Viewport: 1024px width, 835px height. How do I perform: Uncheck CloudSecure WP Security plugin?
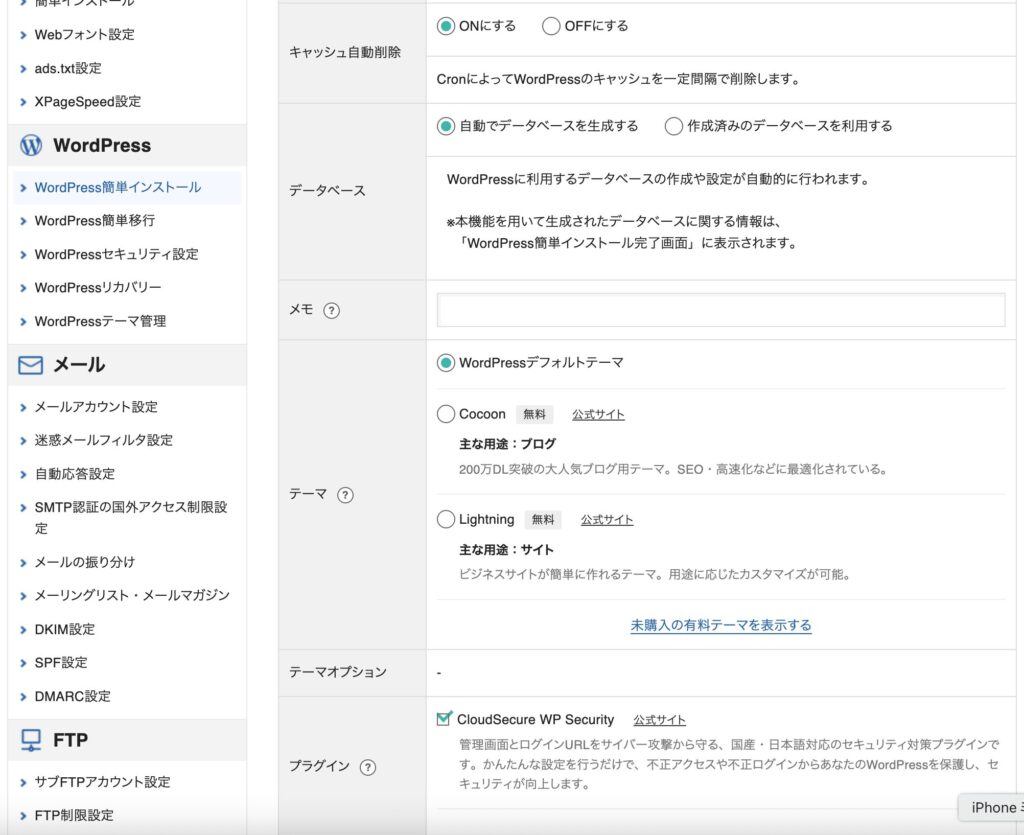pos(444,719)
